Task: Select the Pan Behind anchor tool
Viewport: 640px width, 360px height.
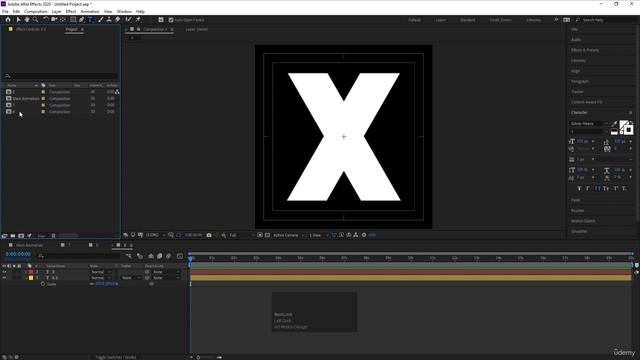Action: 63,20
